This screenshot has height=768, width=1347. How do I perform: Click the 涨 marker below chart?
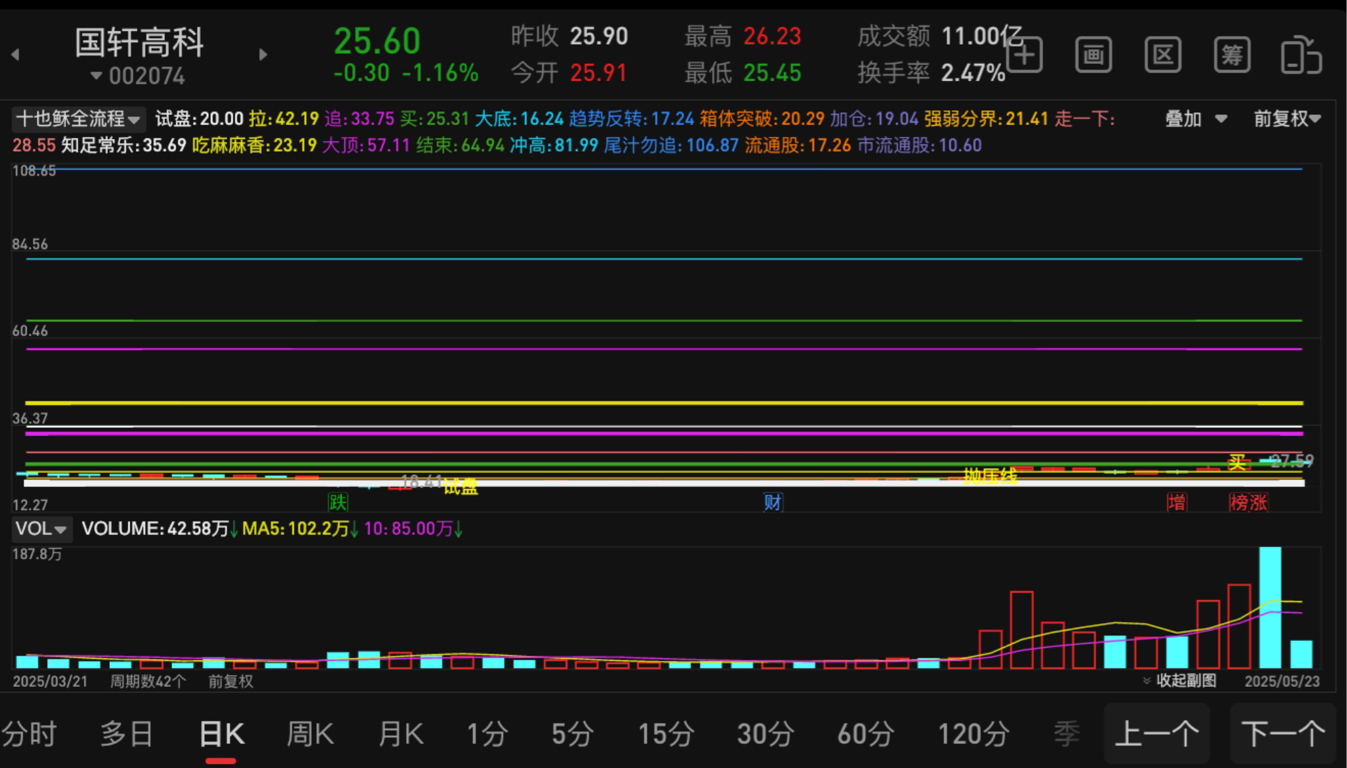1258,502
